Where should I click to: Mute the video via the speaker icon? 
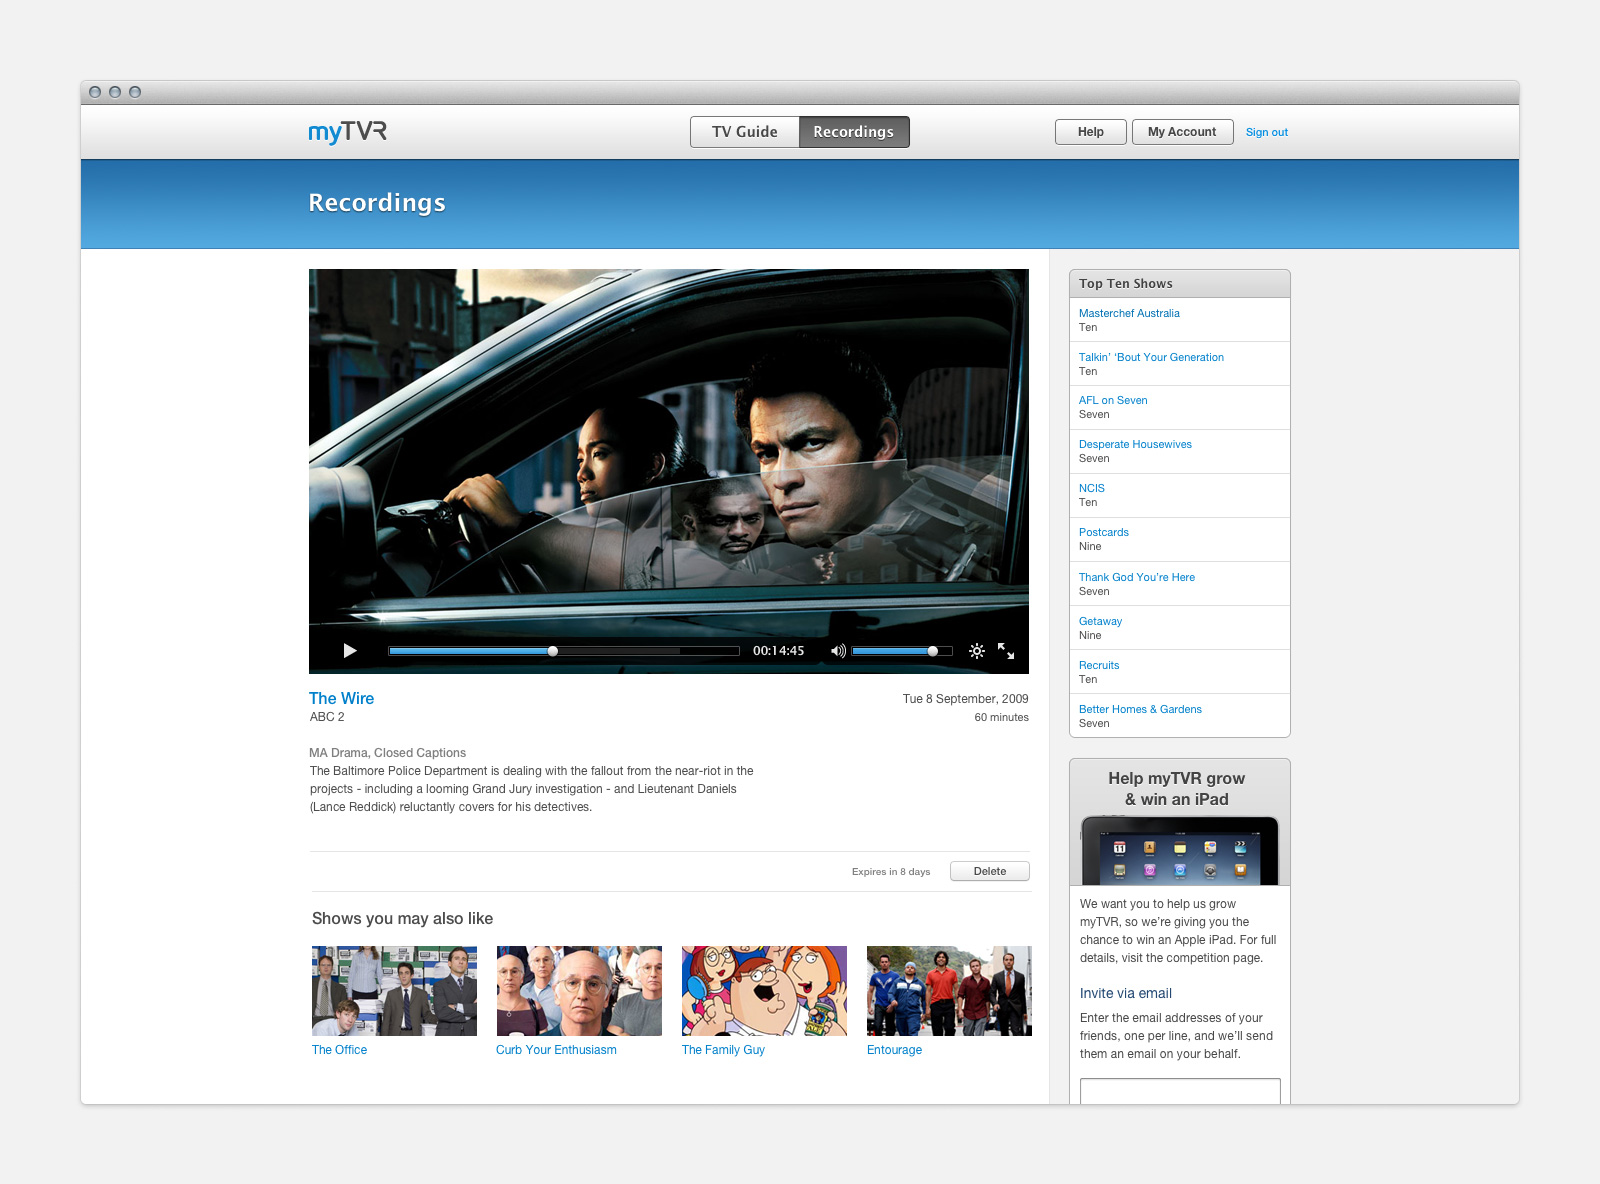tap(838, 651)
